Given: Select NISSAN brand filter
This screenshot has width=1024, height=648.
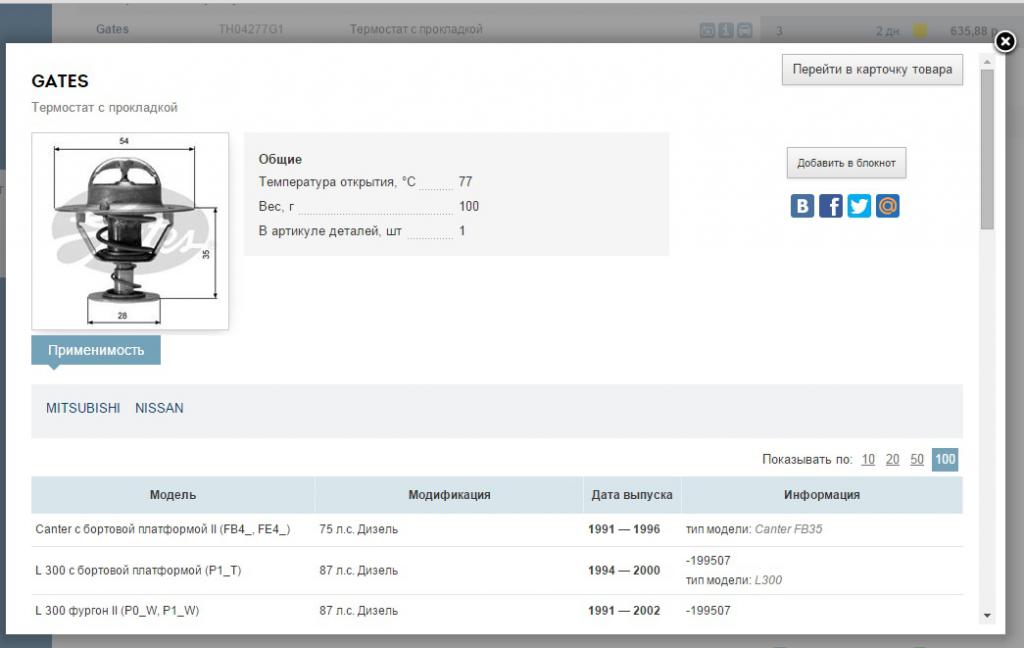Looking at the screenshot, I should pos(159,408).
